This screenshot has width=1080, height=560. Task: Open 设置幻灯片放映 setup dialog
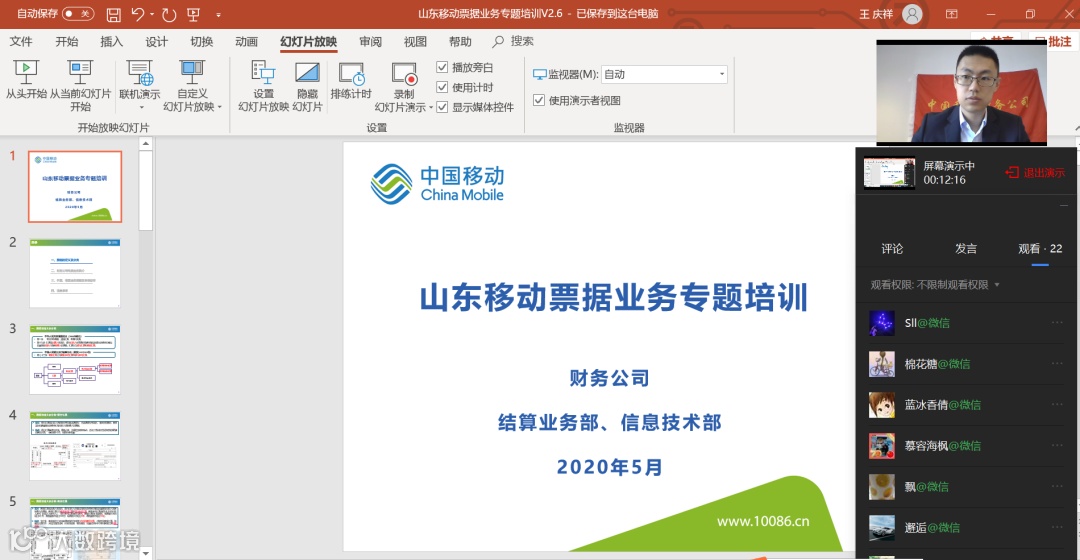[x=263, y=85]
